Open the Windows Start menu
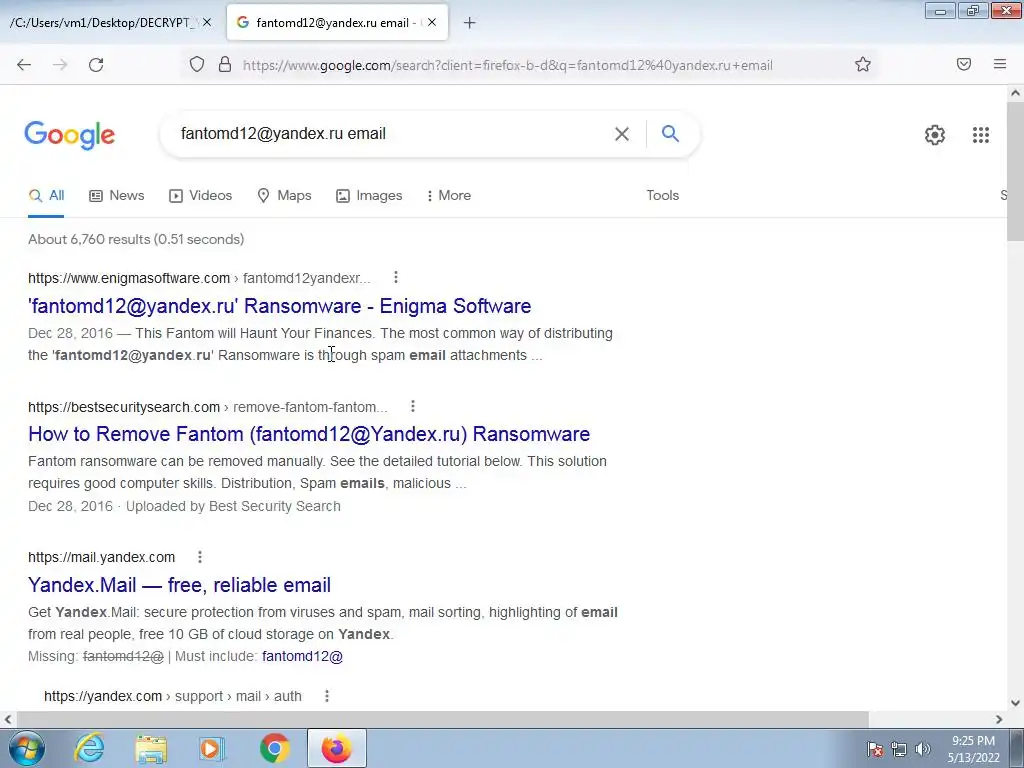Image resolution: width=1024 pixels, height=768 pixels. click(26, 748)
